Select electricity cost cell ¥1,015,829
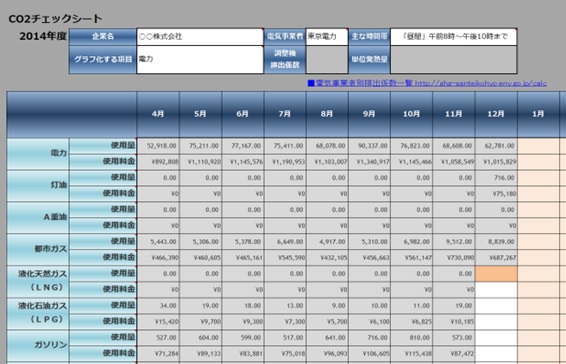566x364 pixels. pos(496,162)
